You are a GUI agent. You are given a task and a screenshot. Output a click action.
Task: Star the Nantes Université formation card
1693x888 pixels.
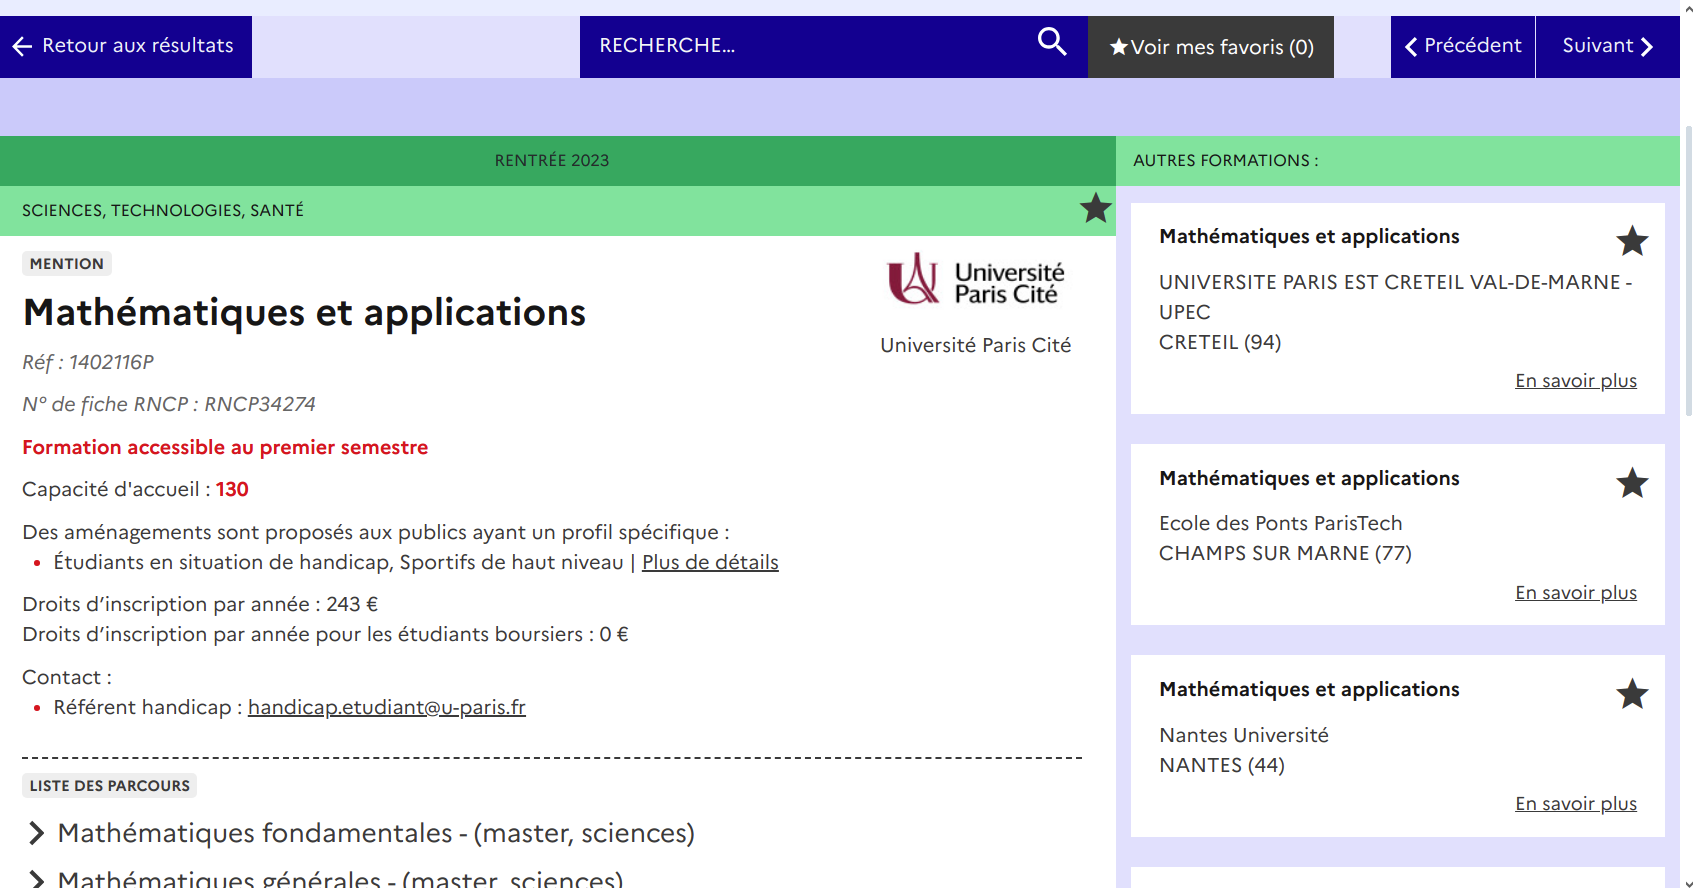(x=1632, y=693)
